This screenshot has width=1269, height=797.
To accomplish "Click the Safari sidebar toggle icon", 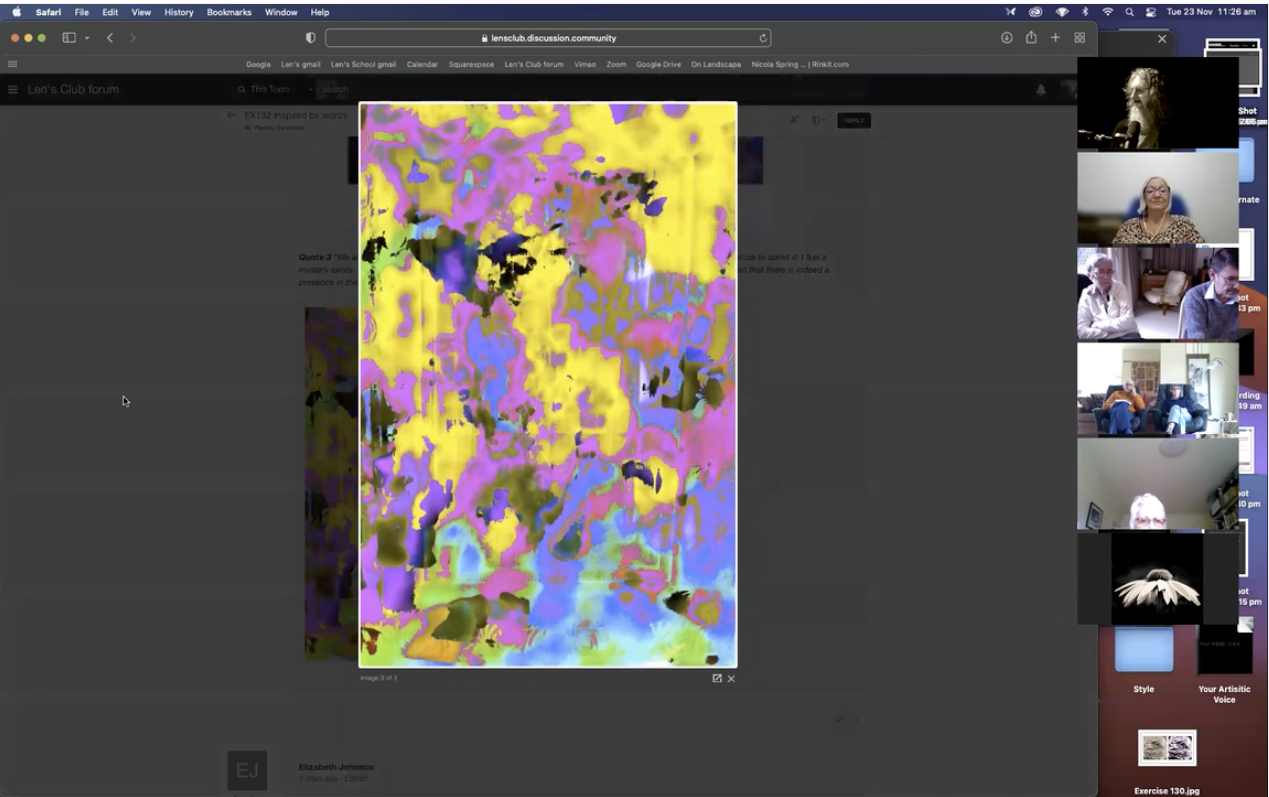I will tap(69, 38).
